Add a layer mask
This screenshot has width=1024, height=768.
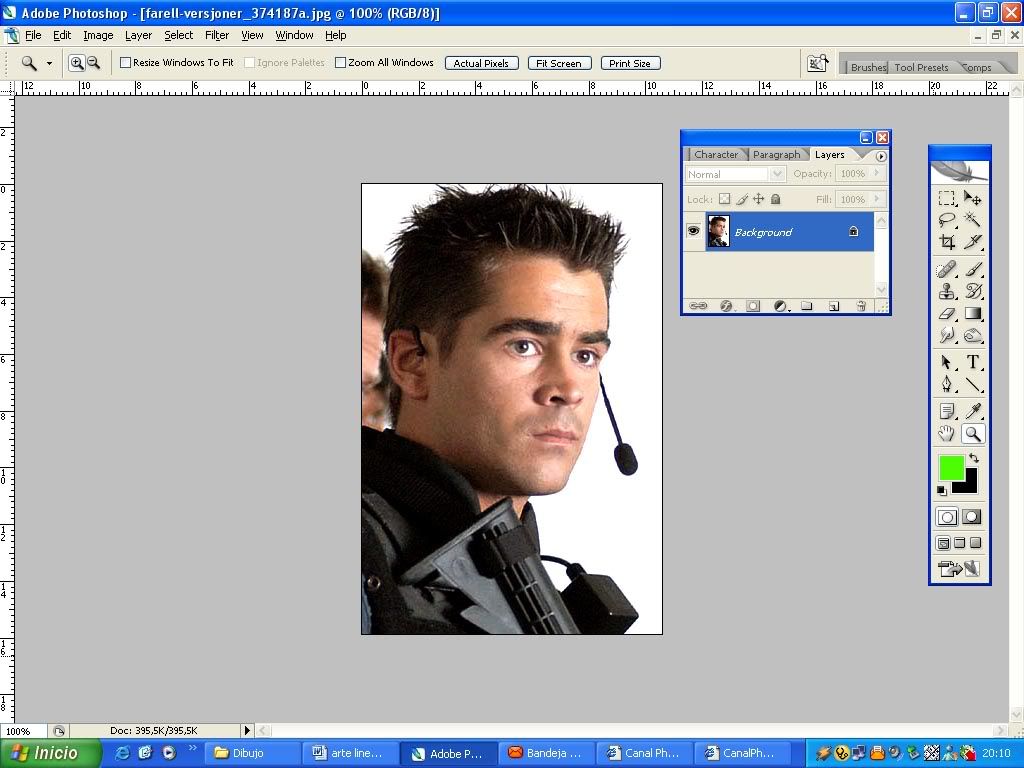click(x=753, y=306)
